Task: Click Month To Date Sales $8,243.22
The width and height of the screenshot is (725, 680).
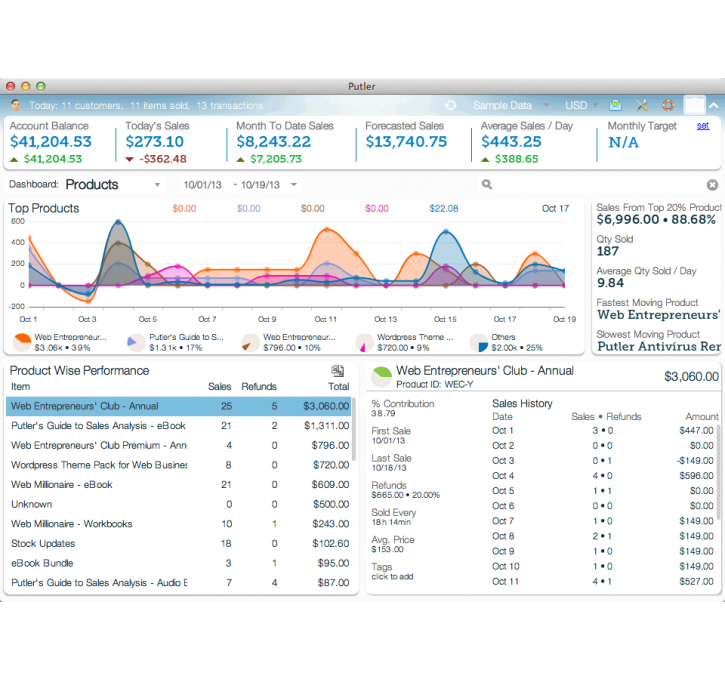Action: click(274, 141)
